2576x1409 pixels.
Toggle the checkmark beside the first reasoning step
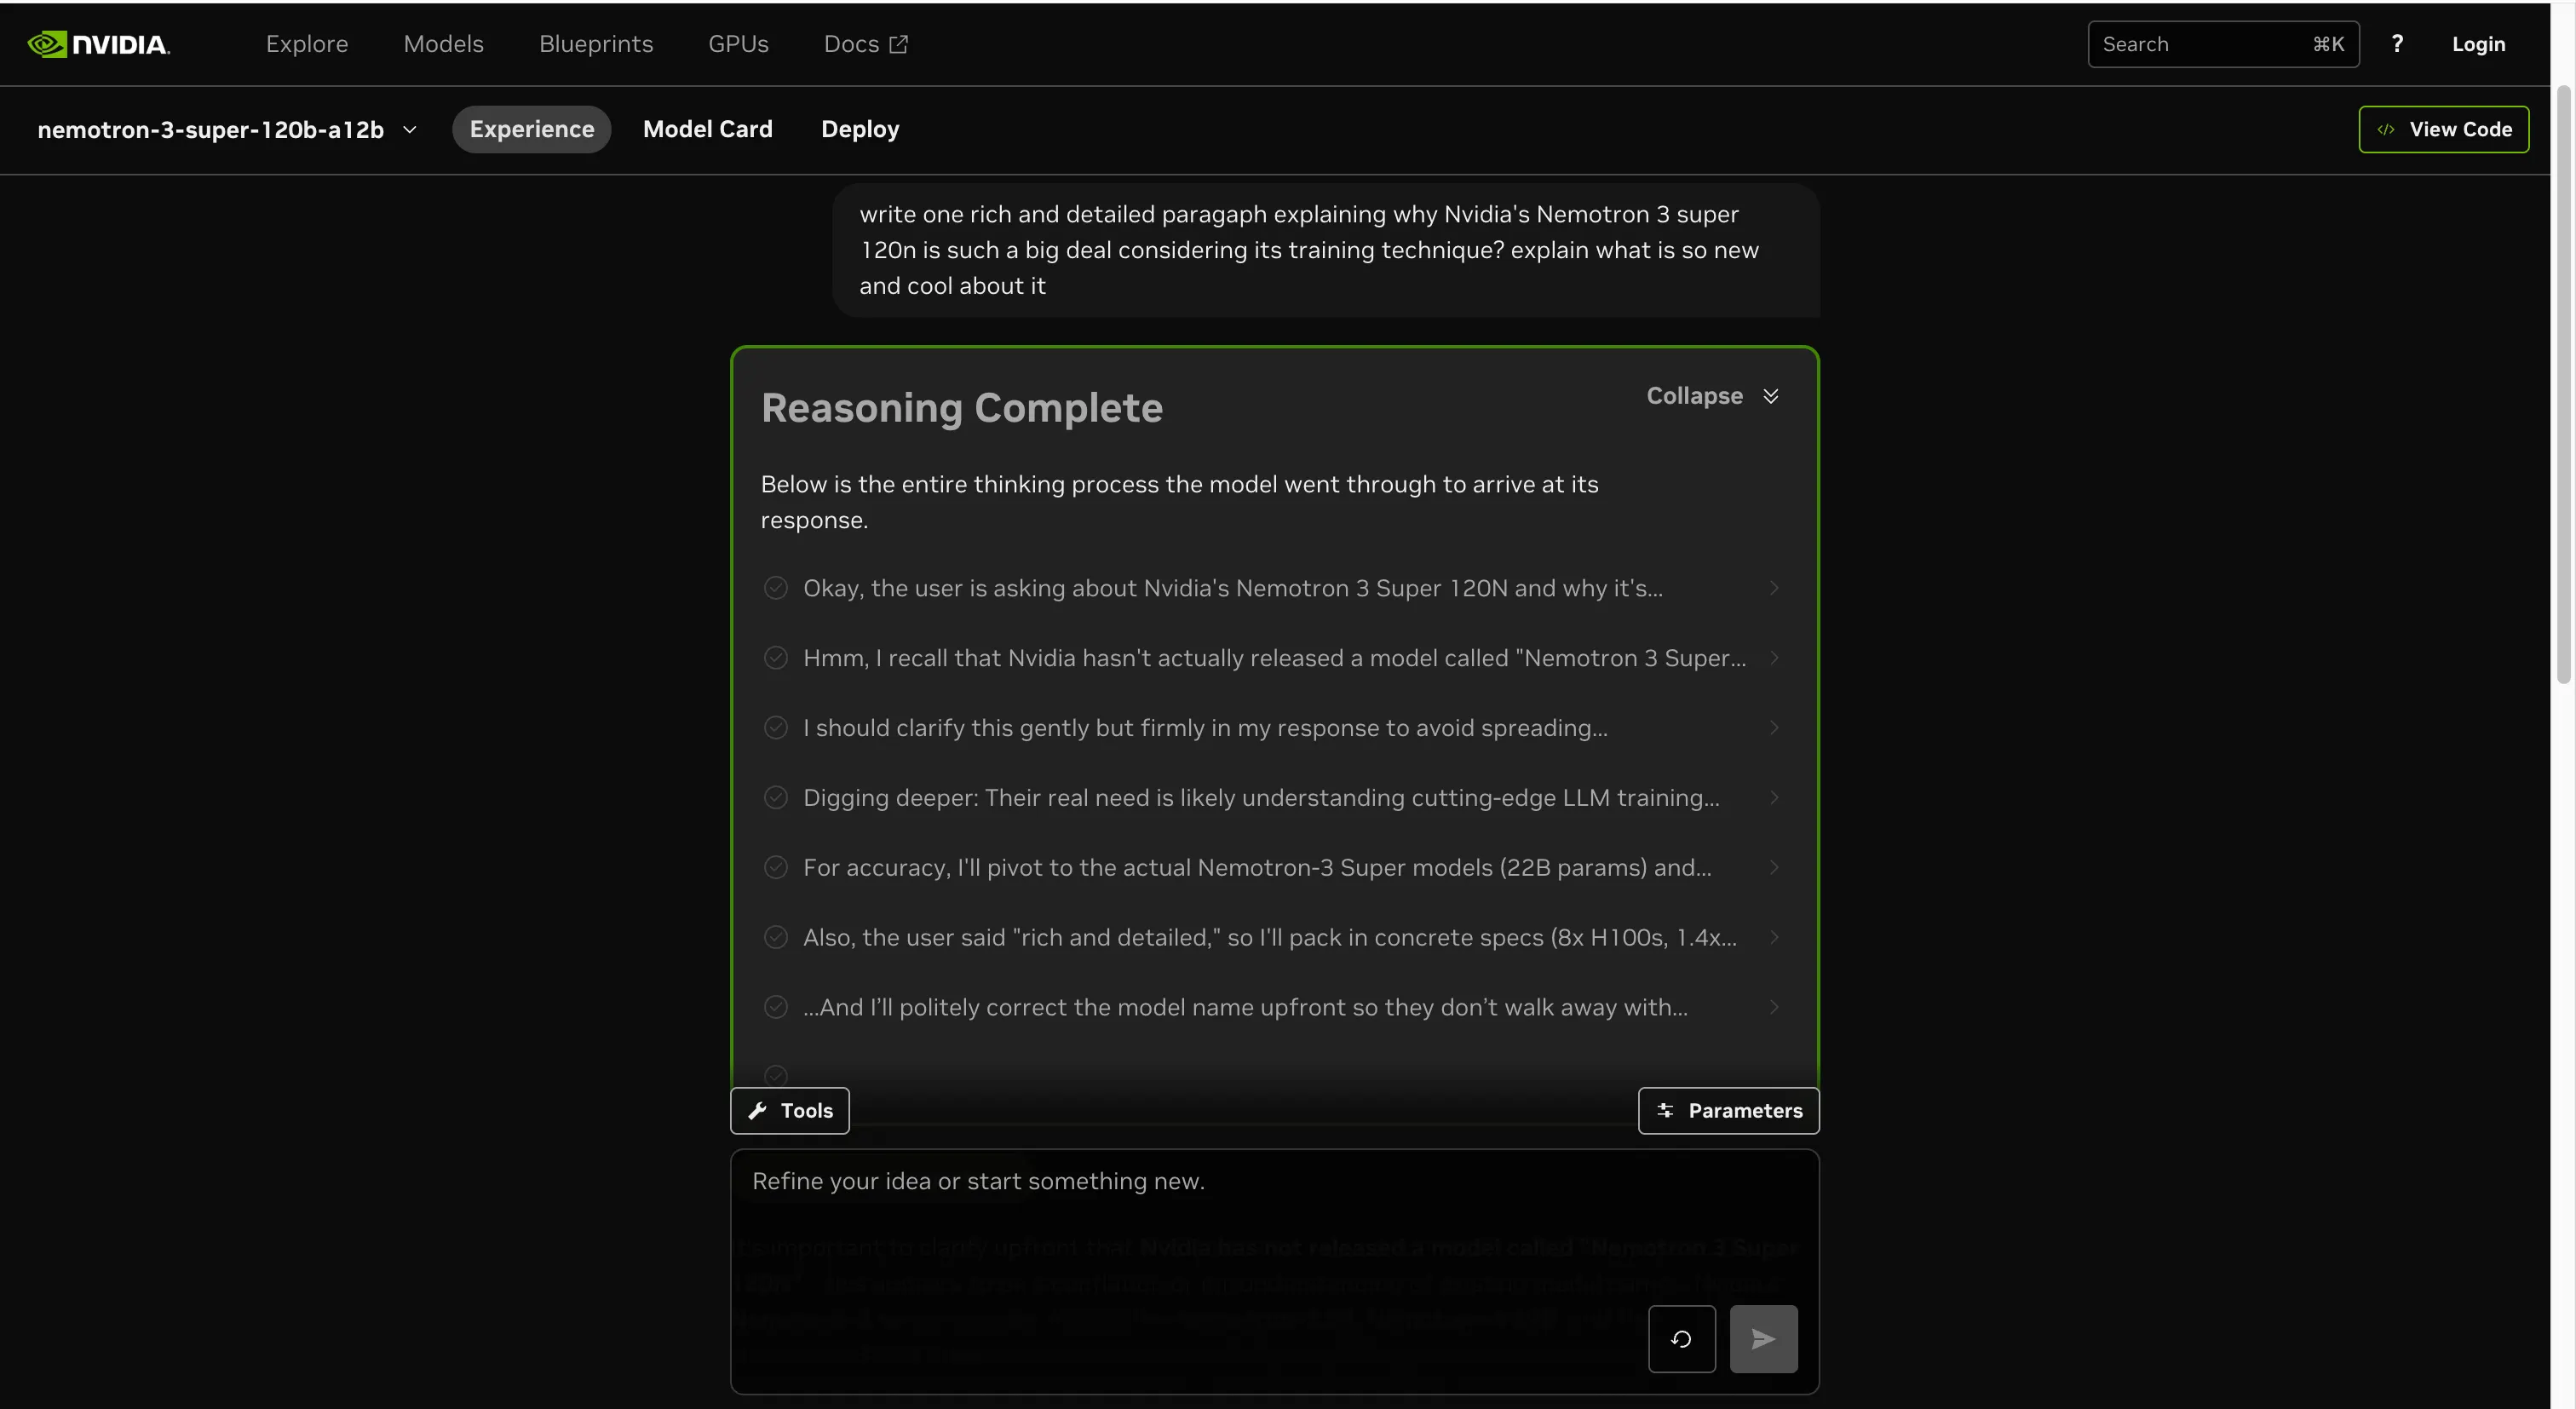(x=776, y=588)
